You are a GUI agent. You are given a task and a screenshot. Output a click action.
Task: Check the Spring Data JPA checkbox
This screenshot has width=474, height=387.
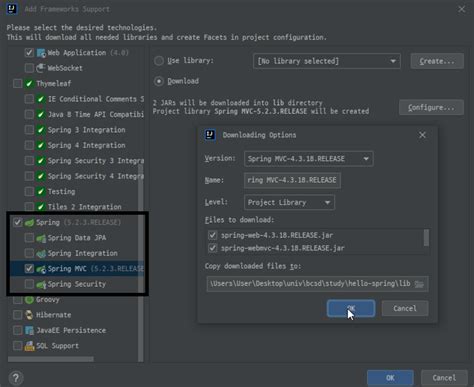tap(29, 238)
